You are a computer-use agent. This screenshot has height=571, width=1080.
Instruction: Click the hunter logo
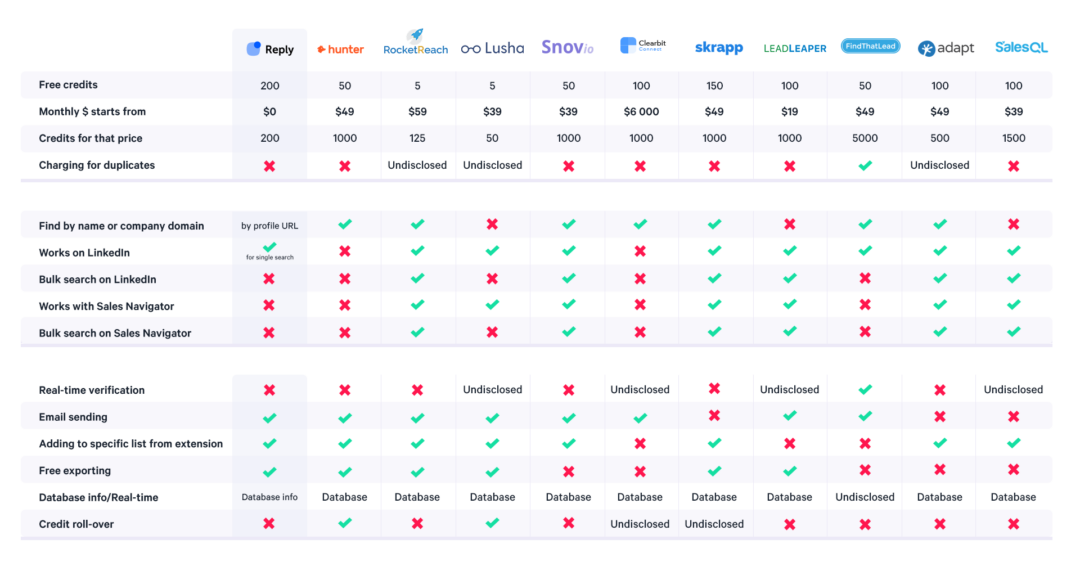pyautogui.click(x=340, y=49)
